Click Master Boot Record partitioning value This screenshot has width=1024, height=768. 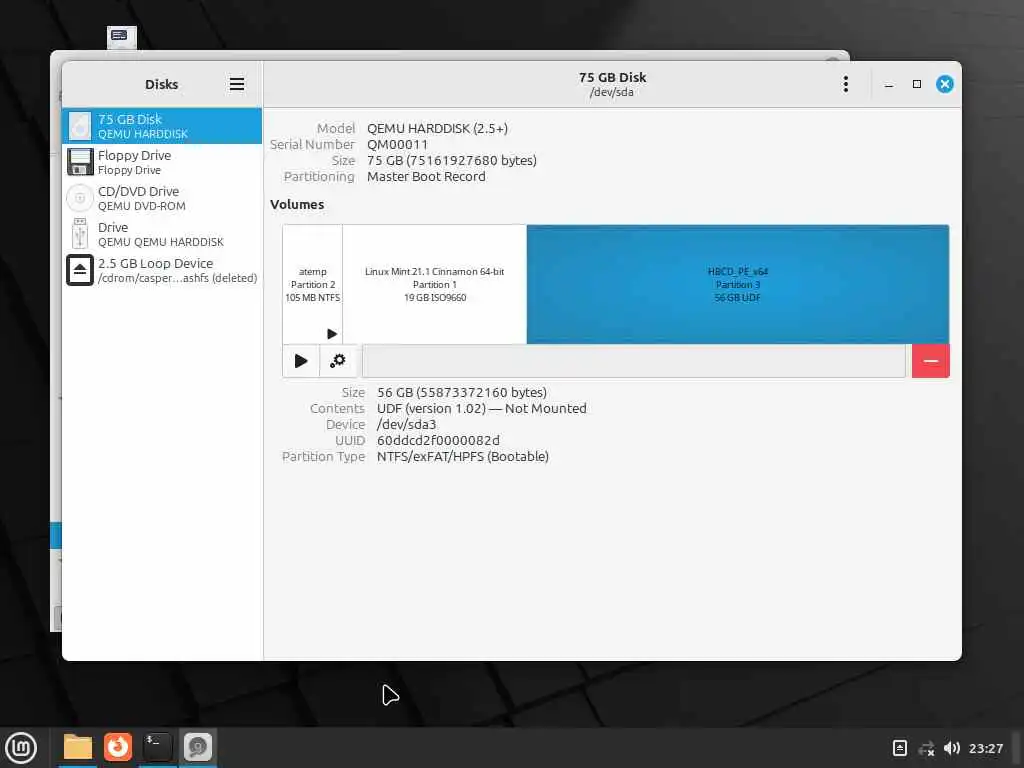pyautogui.click(x=426, y=176)
